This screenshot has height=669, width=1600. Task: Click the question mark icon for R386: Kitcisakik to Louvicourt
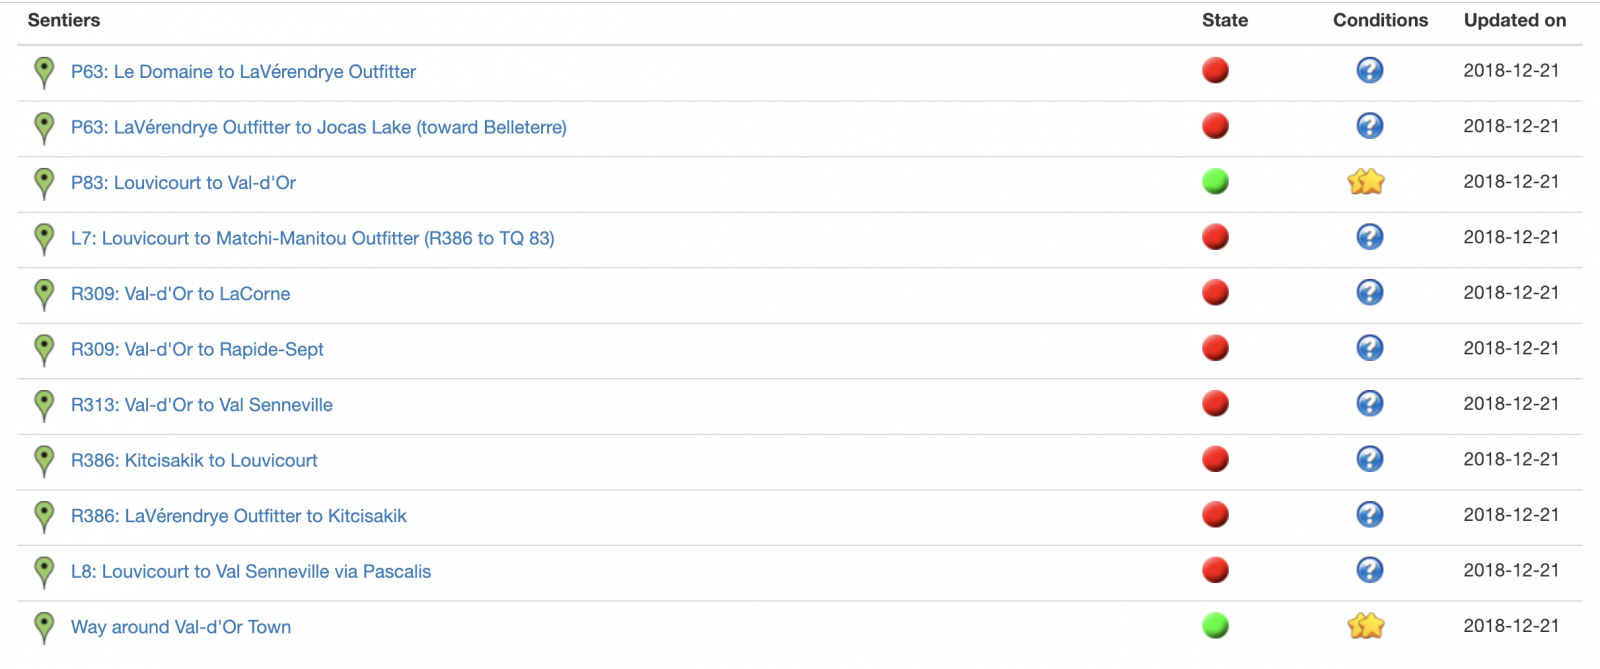coord(1369,459)
